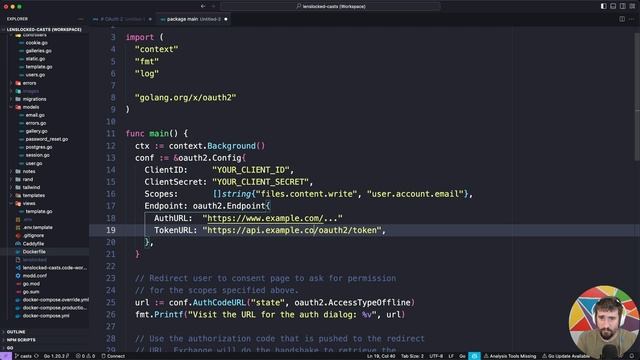Toggle the secondary sidebar layout icon
Image resolution: width=640 pixels, height=360 pixels.
coord(622,6)
